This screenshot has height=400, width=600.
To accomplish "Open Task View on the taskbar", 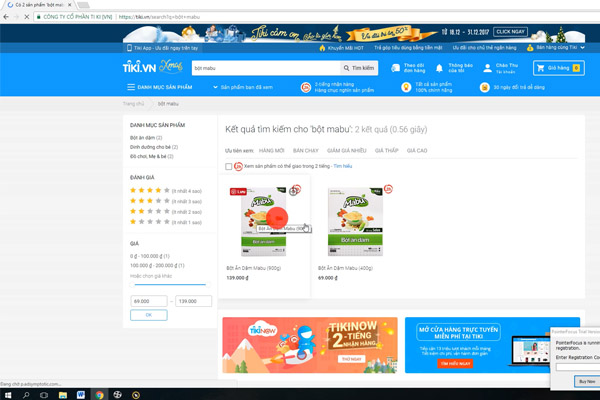I will point(44,395).
